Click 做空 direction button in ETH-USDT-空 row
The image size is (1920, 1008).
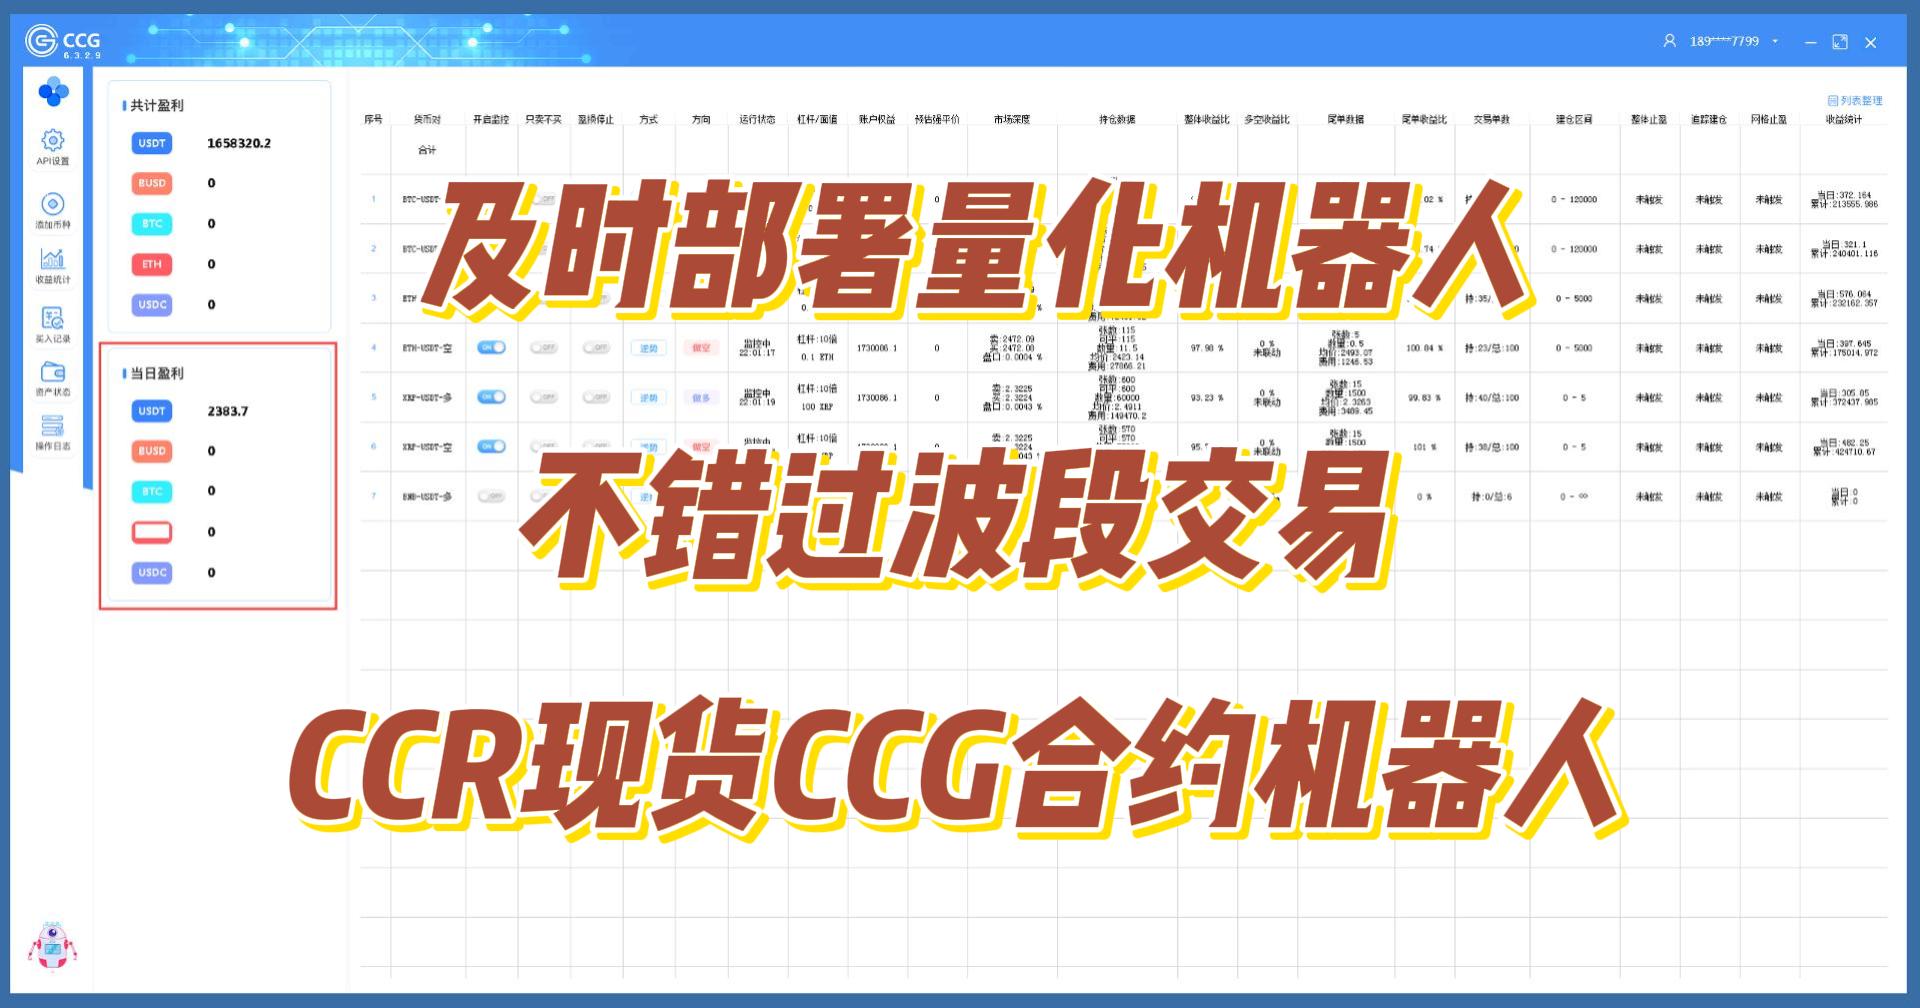point(701,348)
